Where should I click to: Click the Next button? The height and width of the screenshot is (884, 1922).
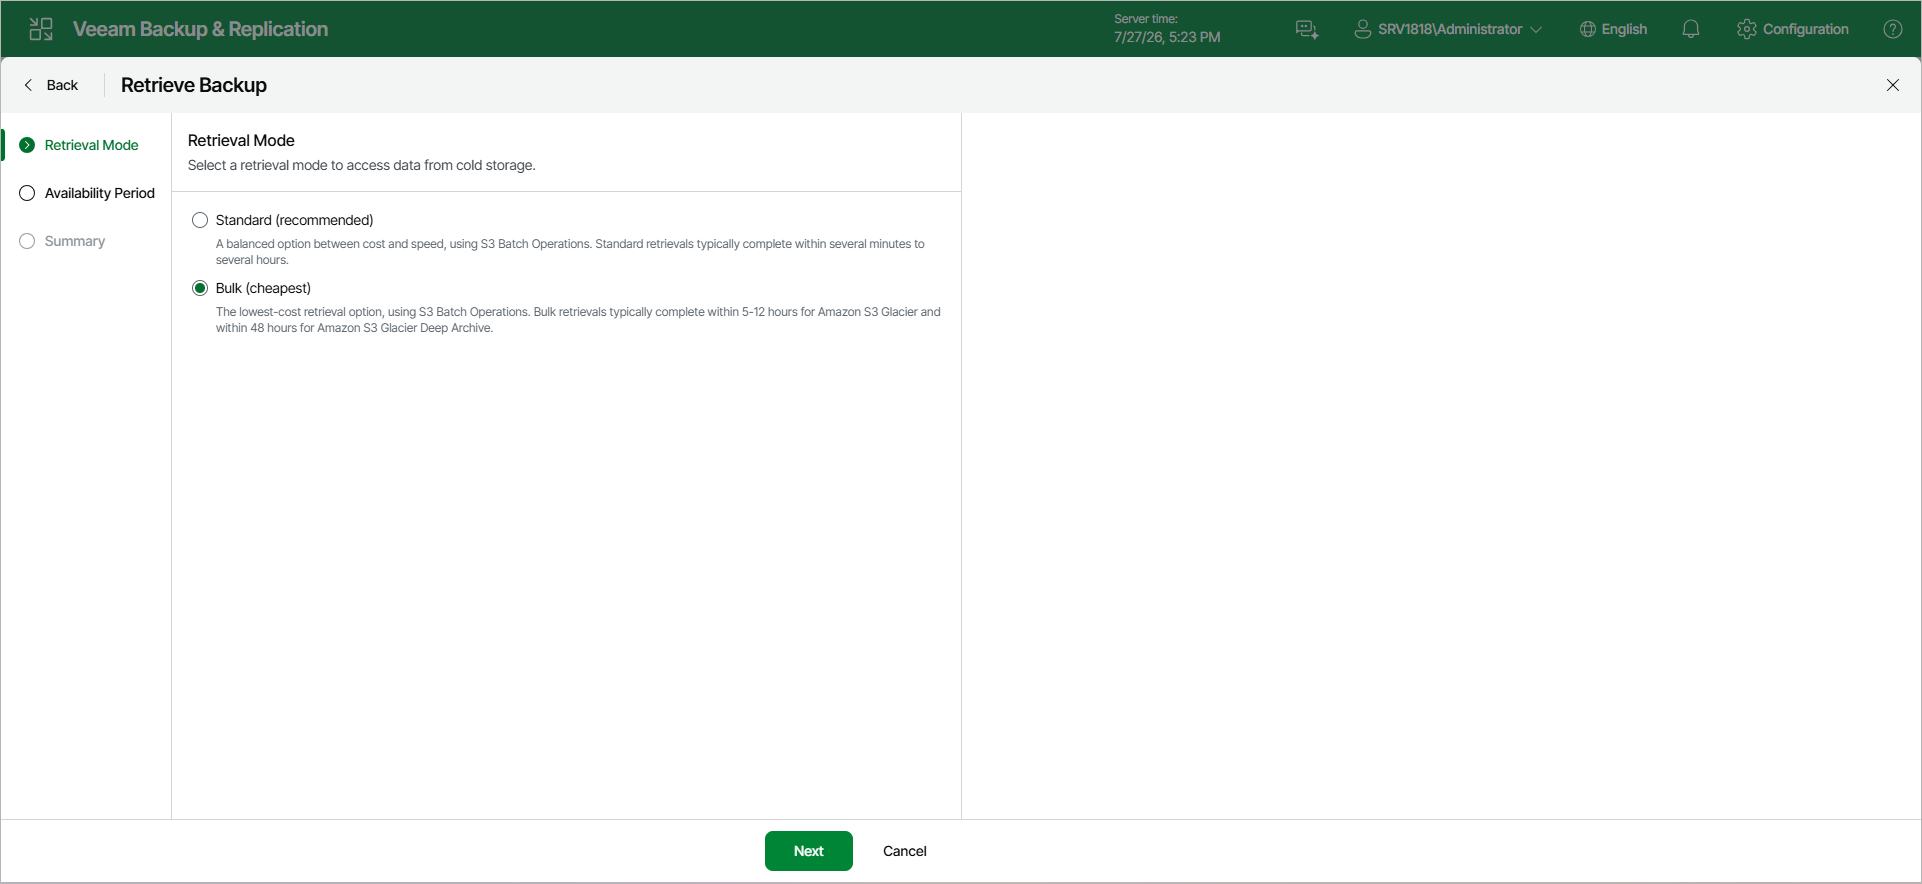(809, 851)
